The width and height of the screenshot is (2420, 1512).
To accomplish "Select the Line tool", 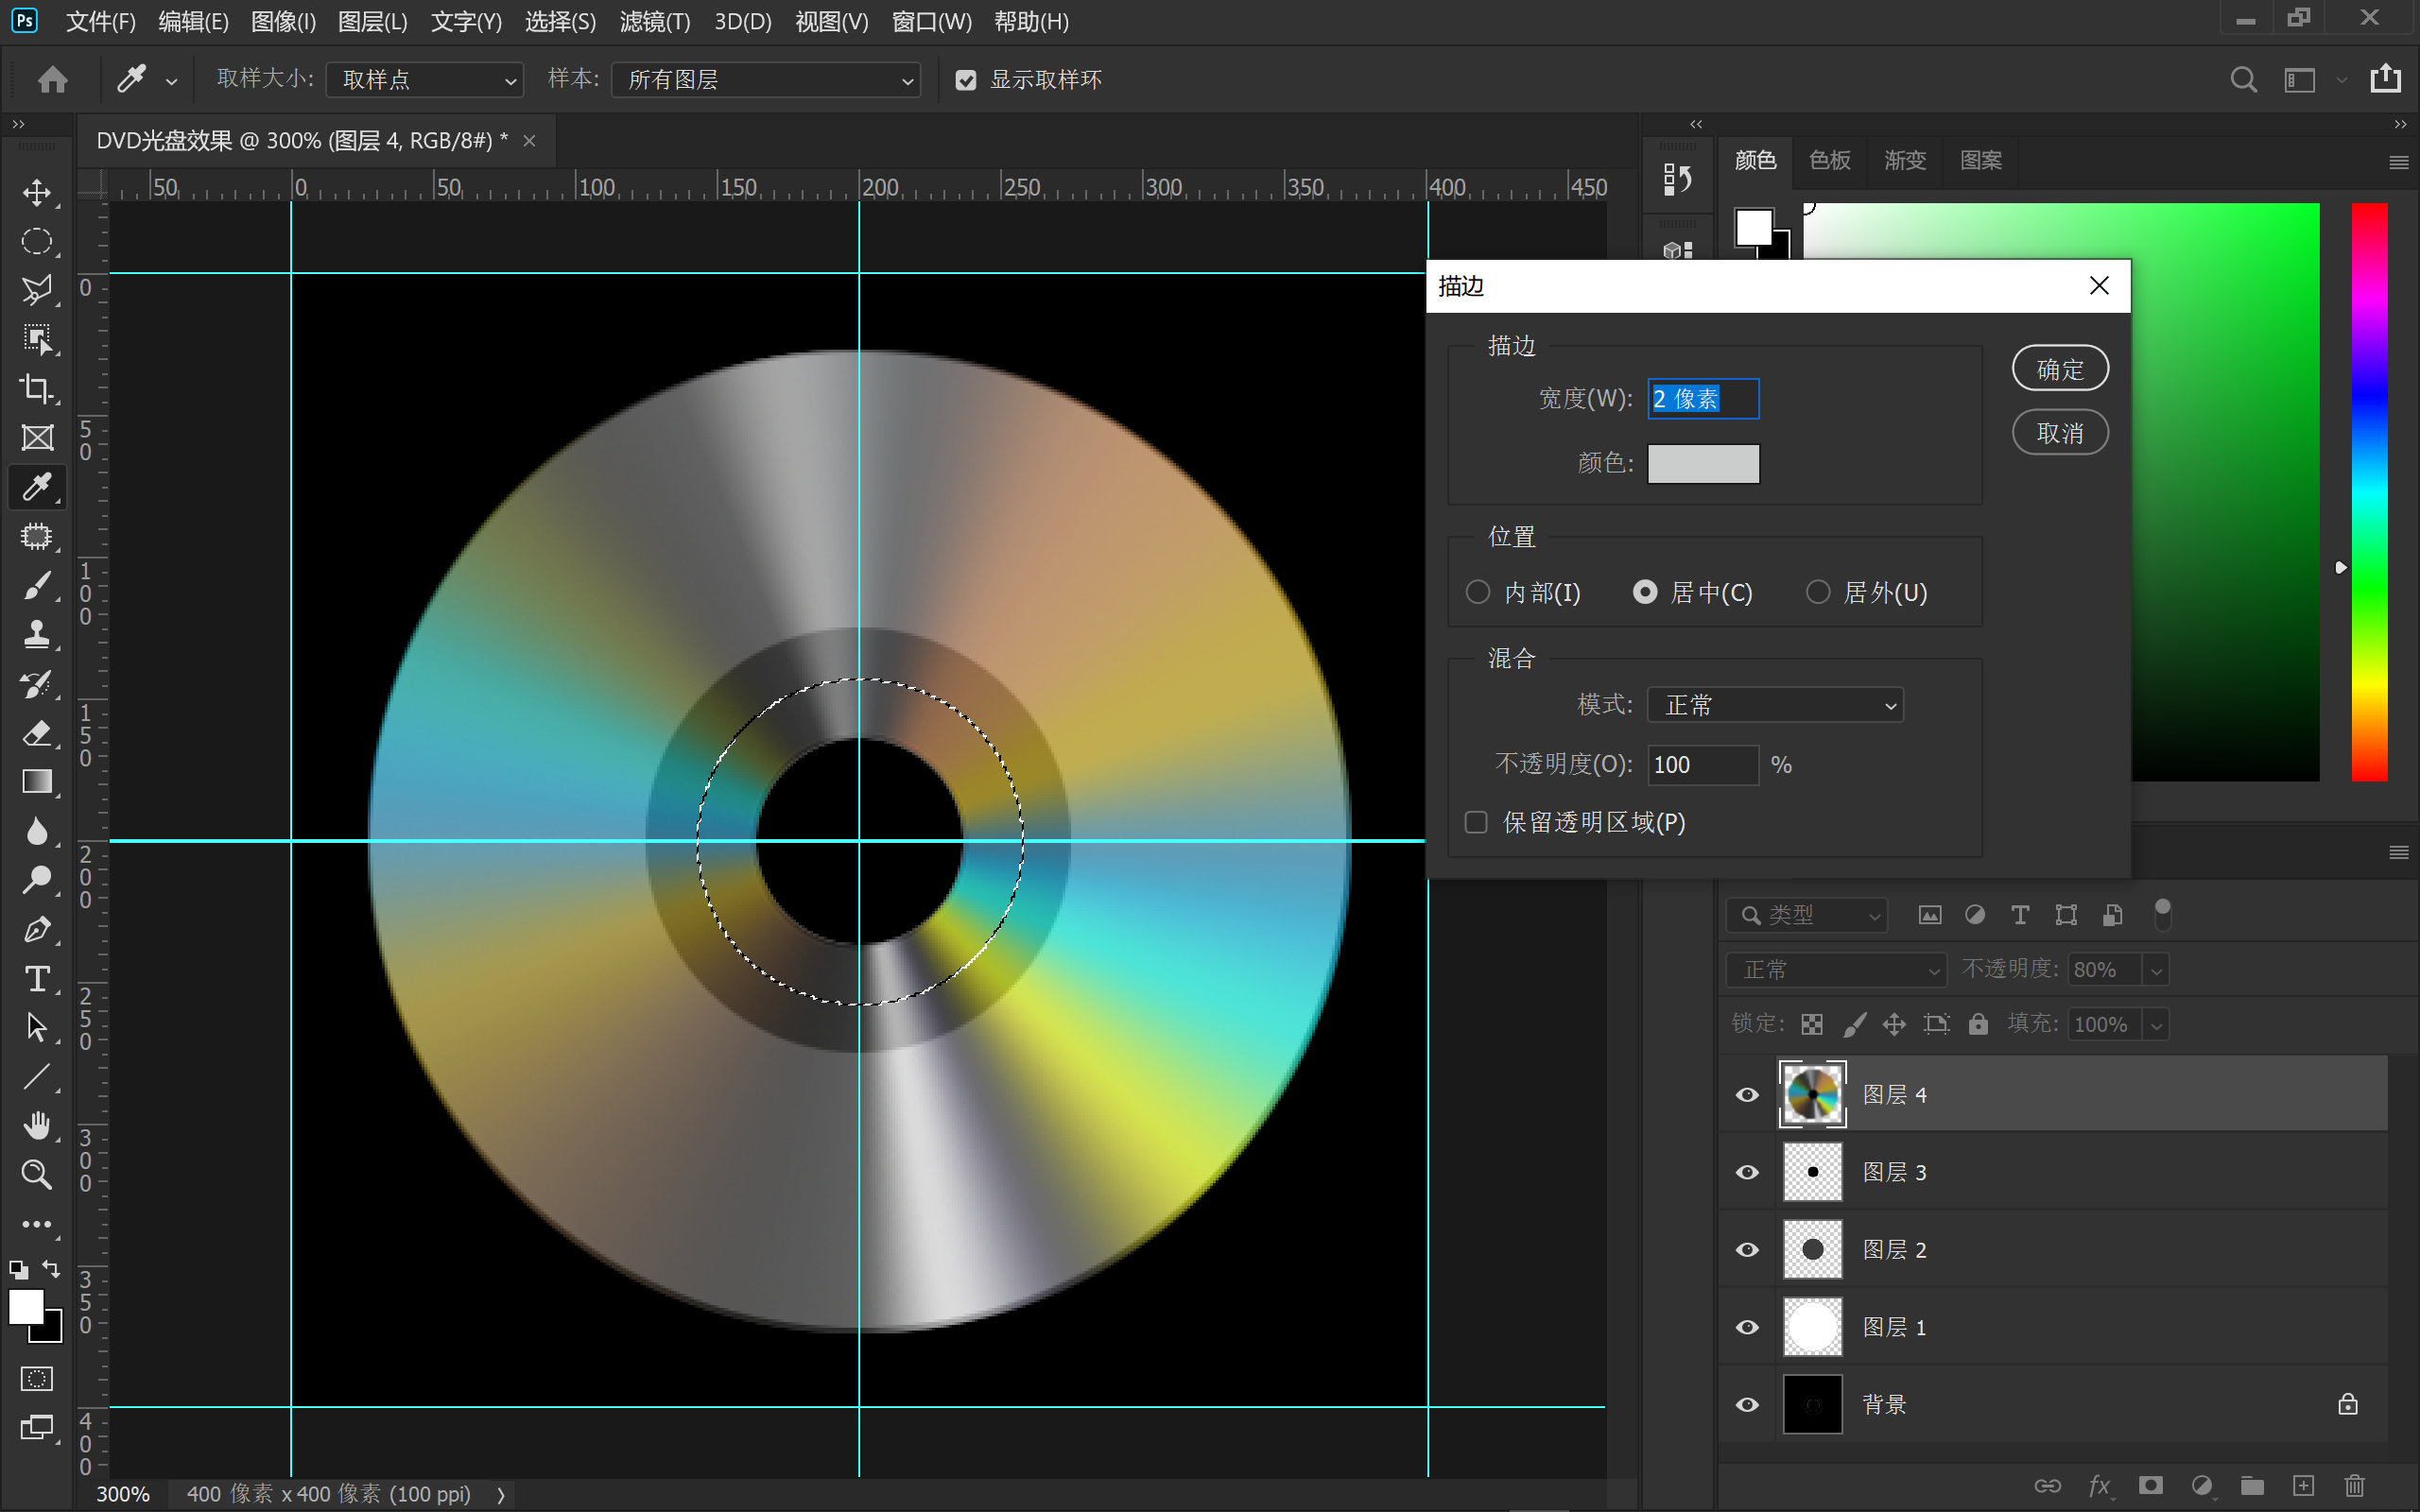I will (37, 1077).
